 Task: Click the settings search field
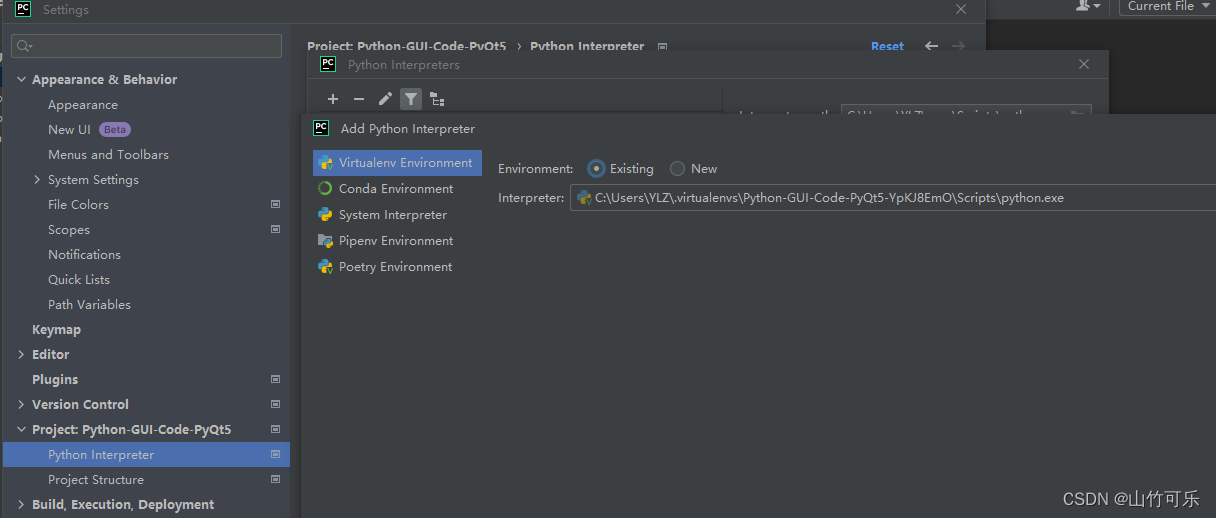(x=147, y=46)
